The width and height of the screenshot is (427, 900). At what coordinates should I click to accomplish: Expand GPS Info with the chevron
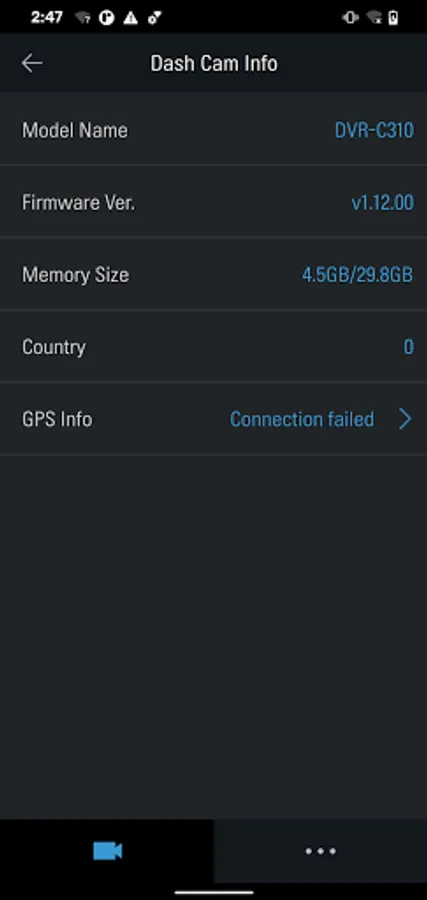click(405, 419)
